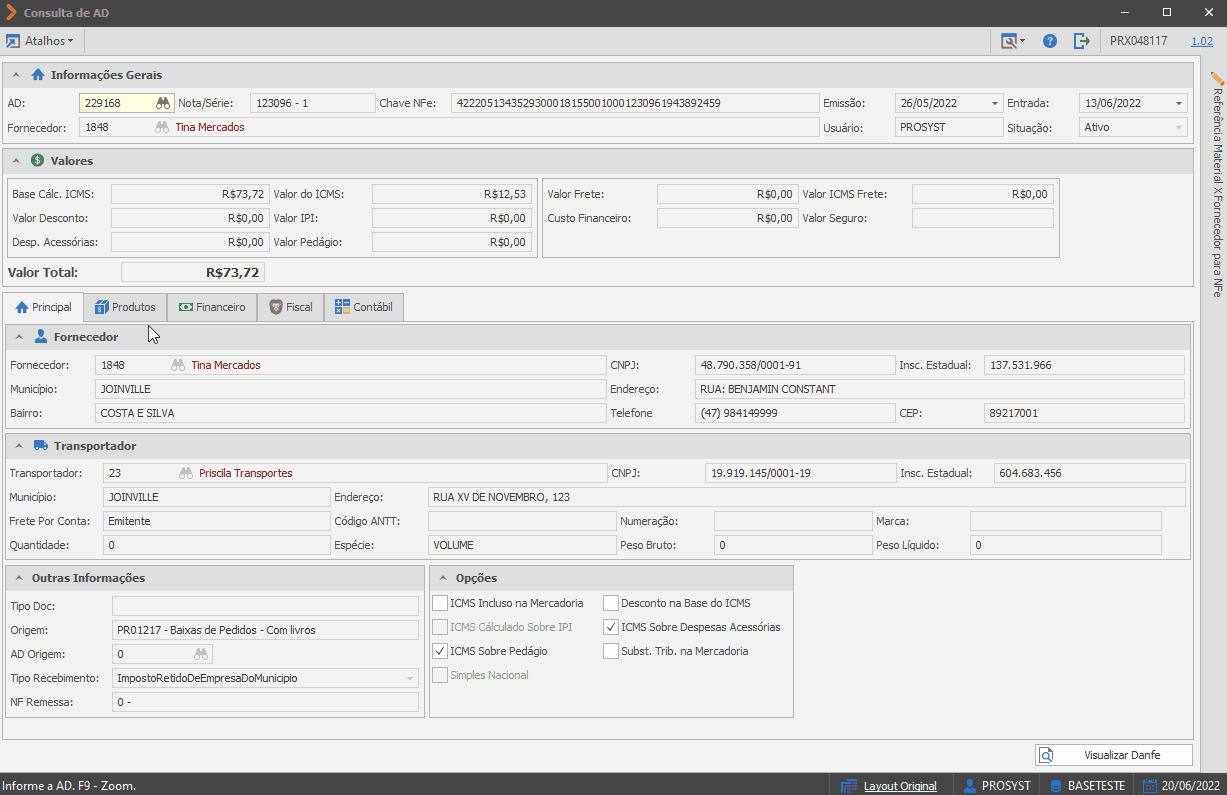Click the pencil icon on right sidebar
1227x795 pixels.
click(x=1217, y=78)
